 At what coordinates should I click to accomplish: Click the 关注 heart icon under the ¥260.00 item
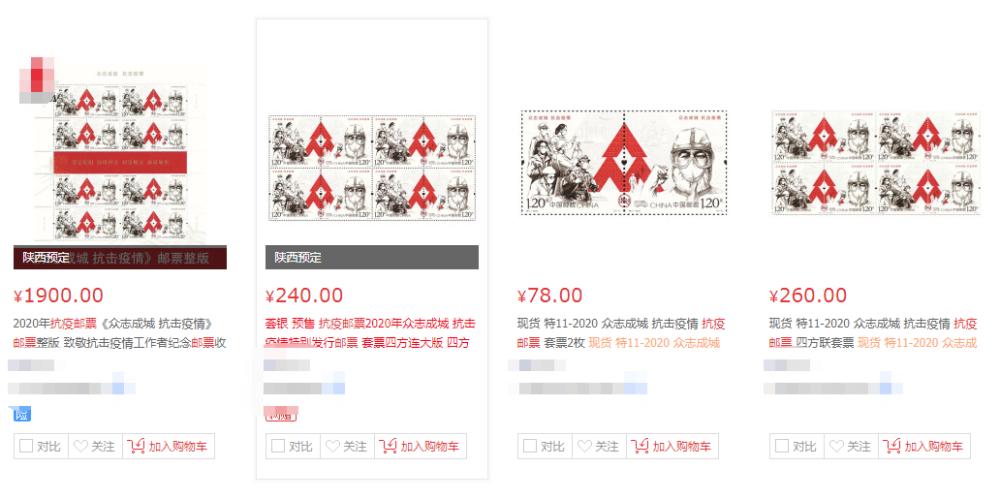[x=836, y=446]
